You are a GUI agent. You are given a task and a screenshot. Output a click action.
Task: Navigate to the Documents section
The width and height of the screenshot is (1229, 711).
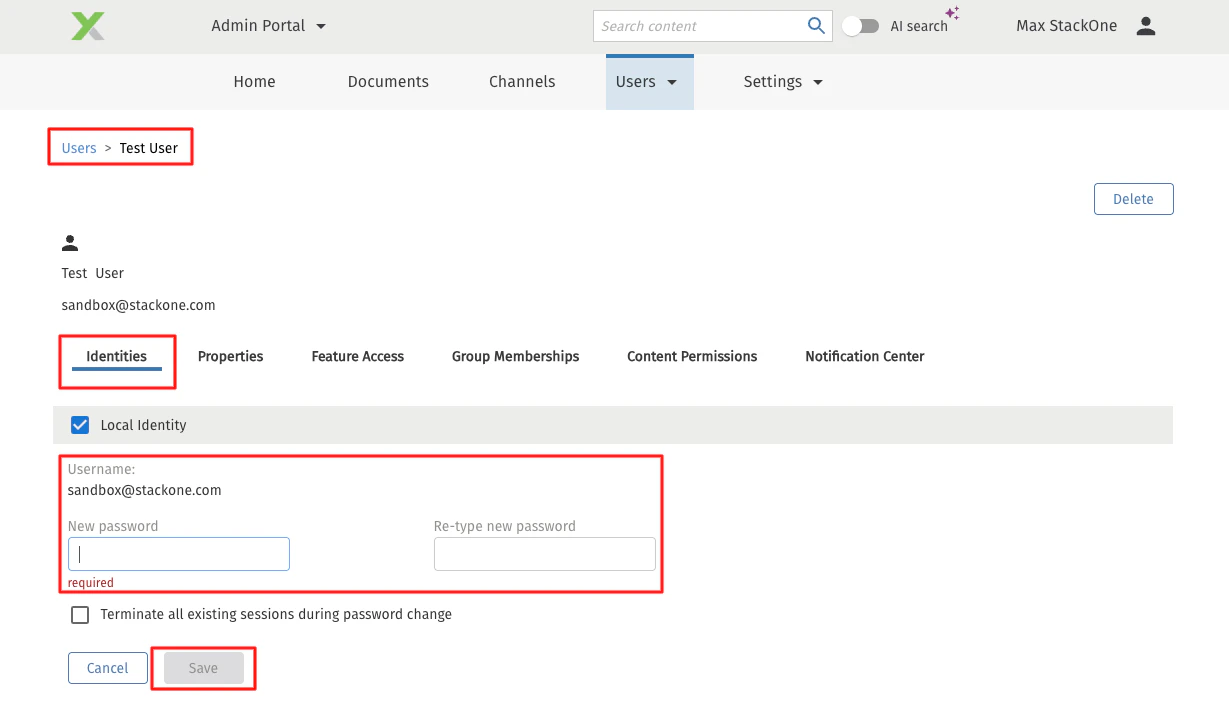coord(388,81)
